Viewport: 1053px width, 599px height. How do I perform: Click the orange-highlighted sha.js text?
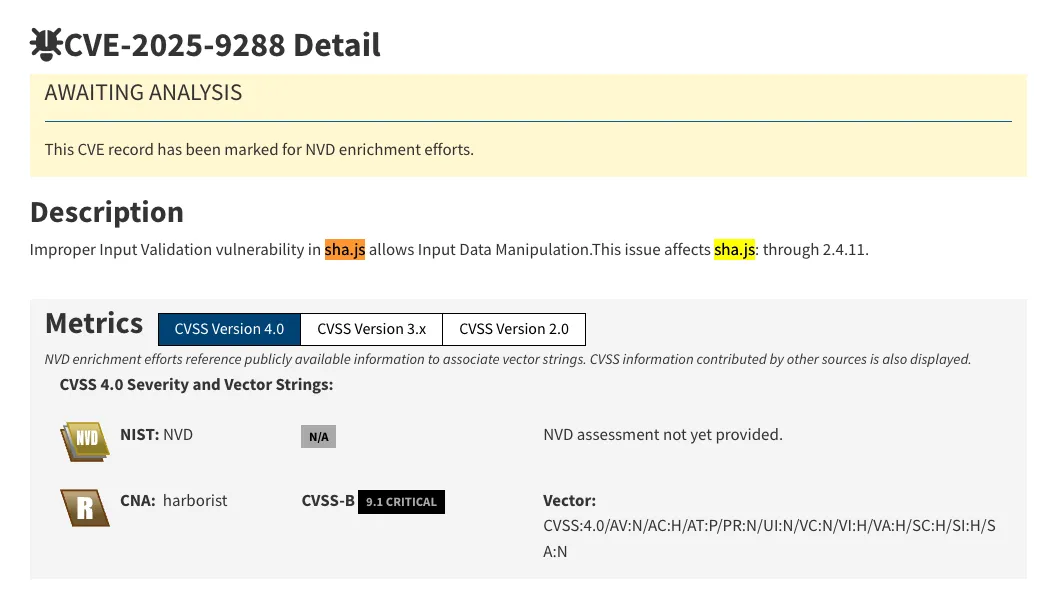pos(345,250)
